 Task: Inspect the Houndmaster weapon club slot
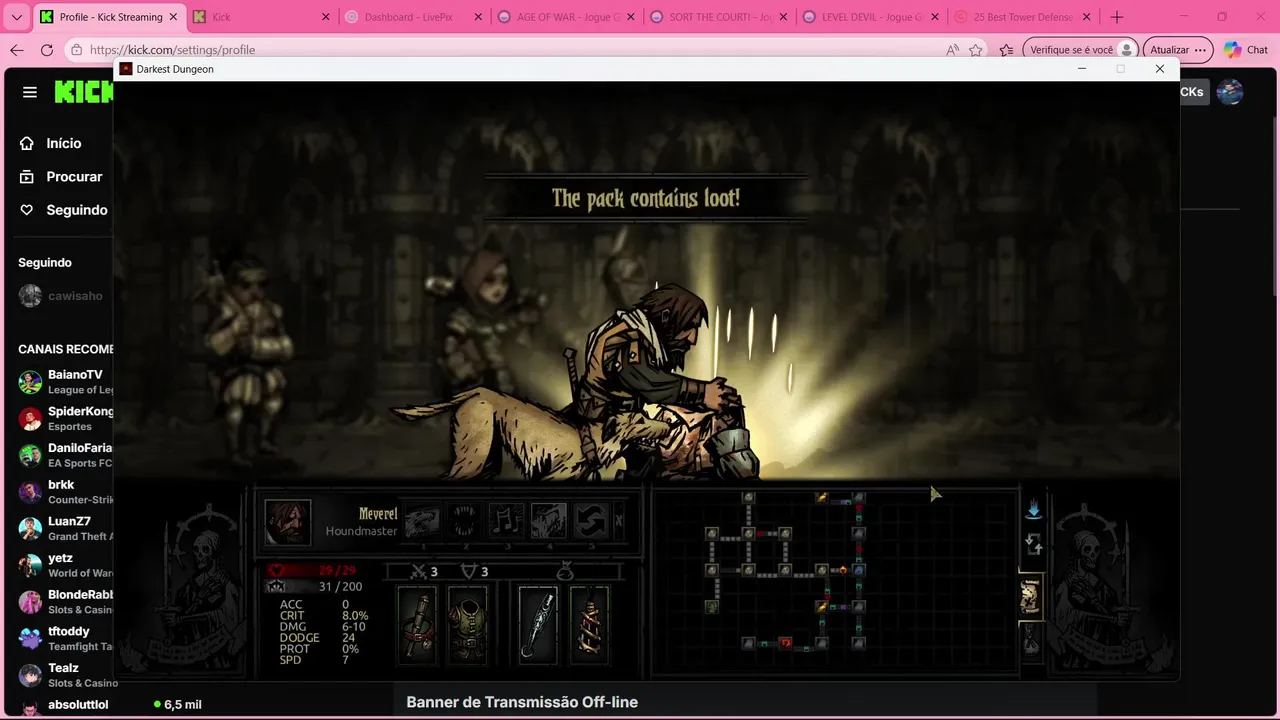coord(417,625)
